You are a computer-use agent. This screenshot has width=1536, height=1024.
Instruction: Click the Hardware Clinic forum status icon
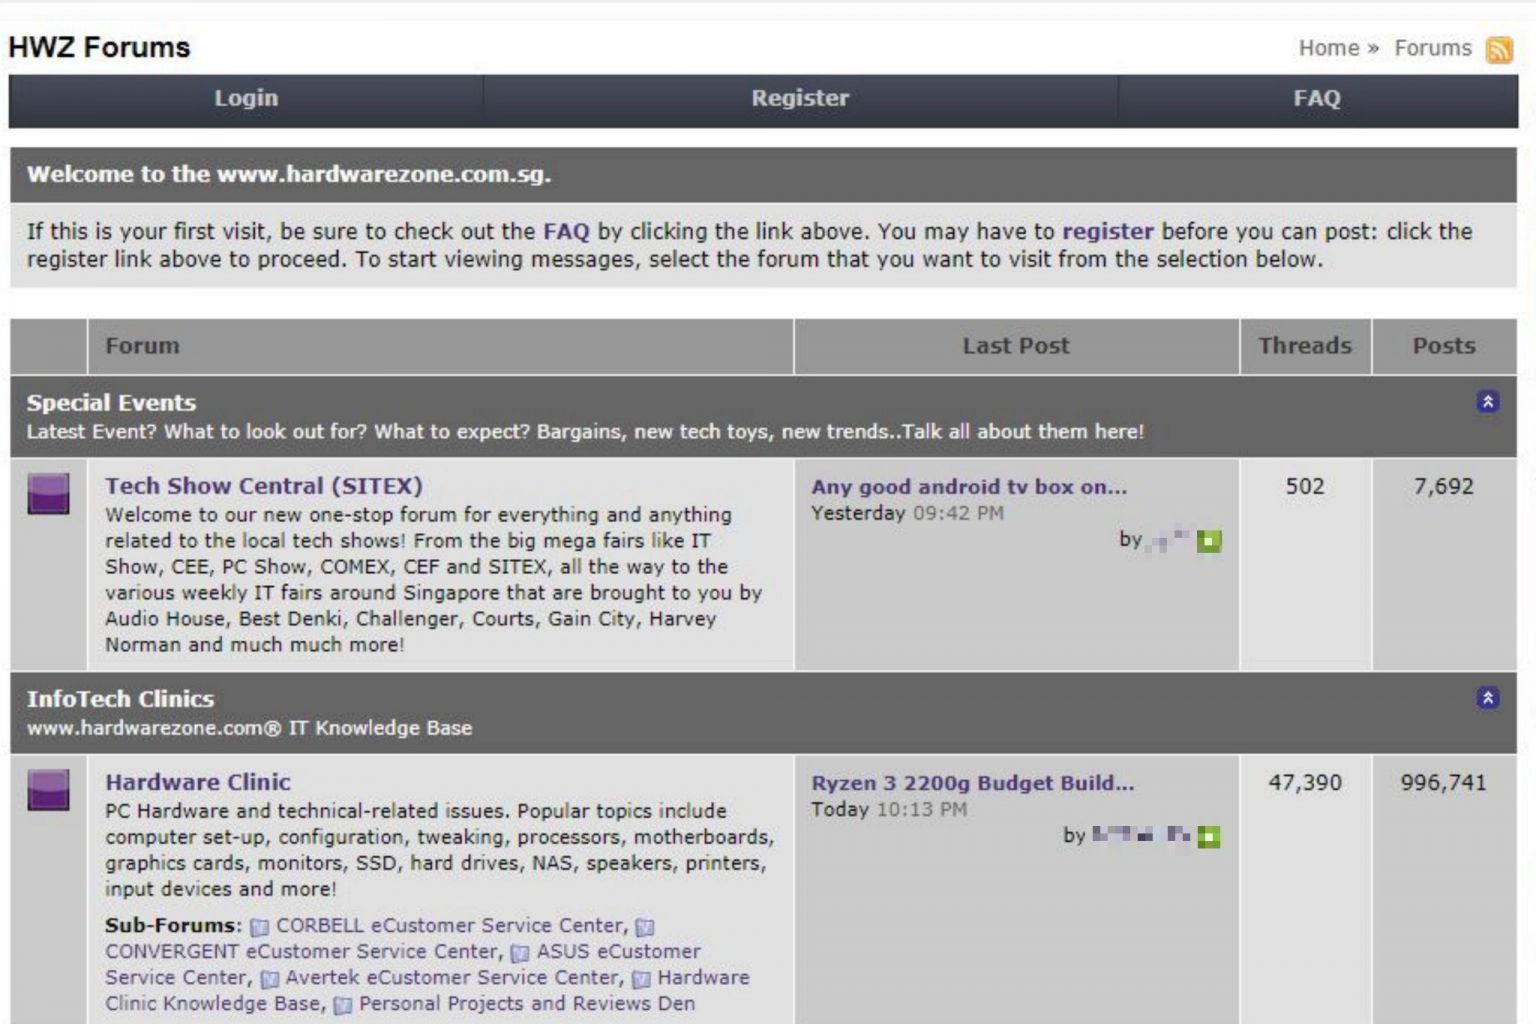pos(48,790)
